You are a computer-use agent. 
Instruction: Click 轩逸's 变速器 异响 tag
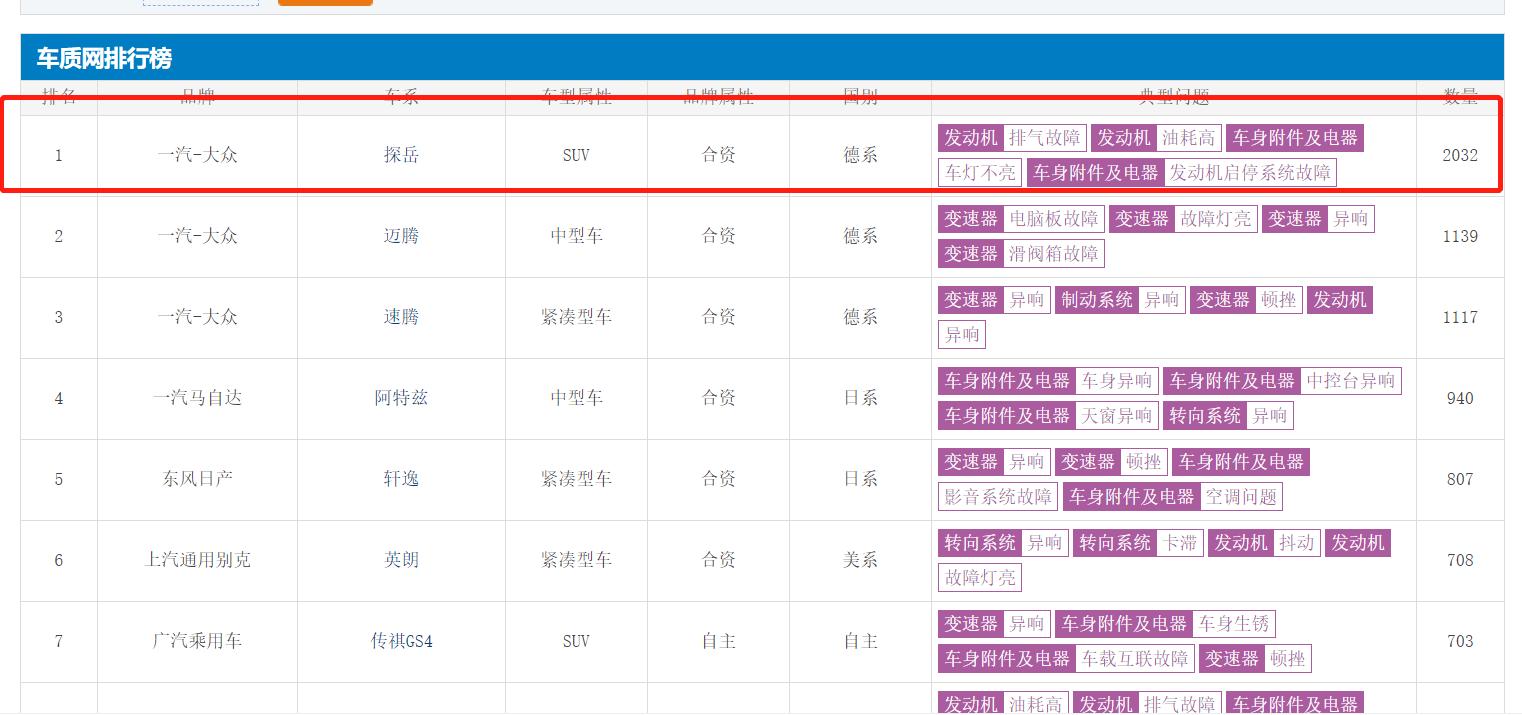(994, 462)
